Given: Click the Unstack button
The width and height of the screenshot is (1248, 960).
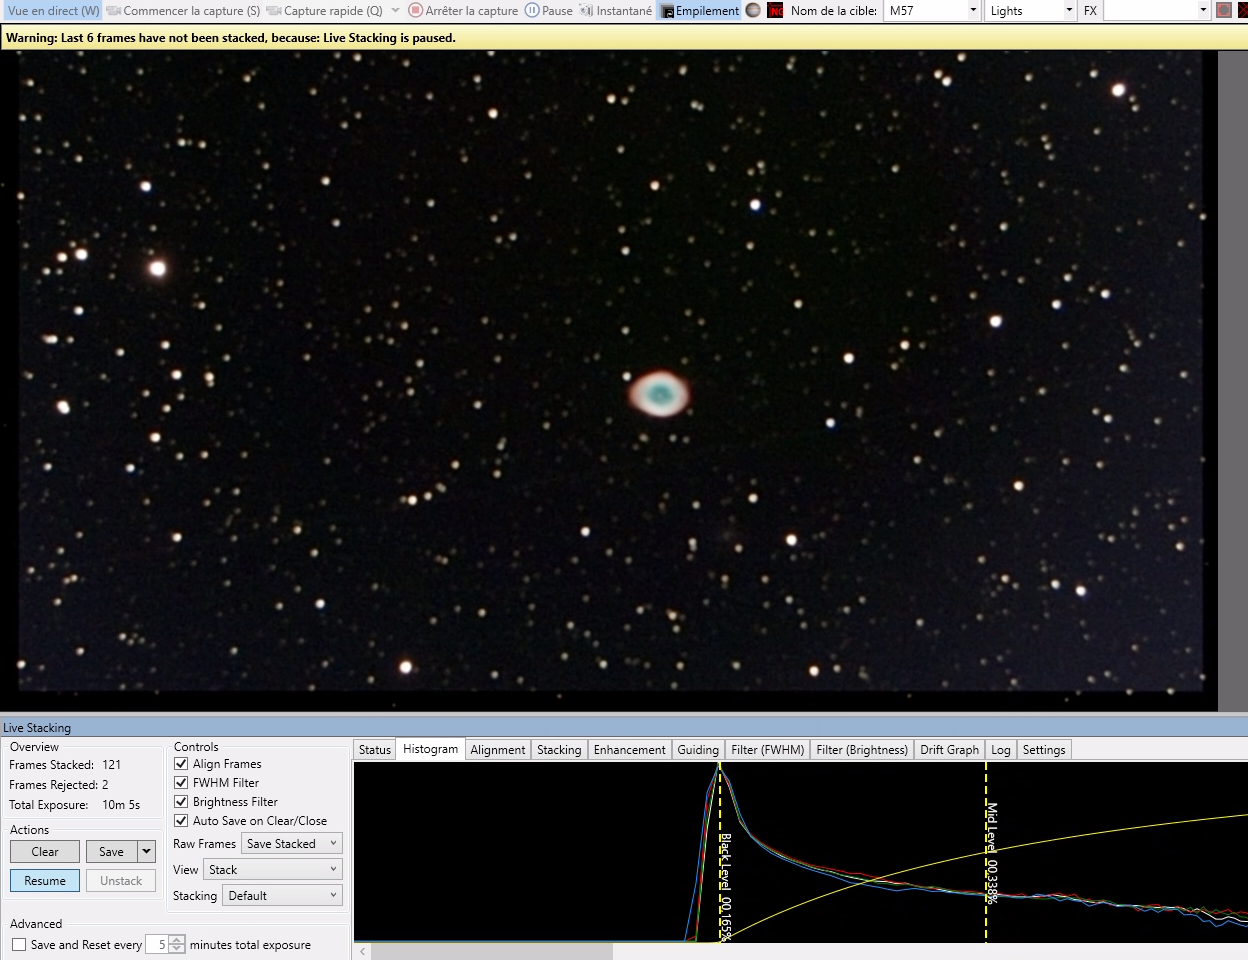Looking at the screenshot, I should [121, 881].
